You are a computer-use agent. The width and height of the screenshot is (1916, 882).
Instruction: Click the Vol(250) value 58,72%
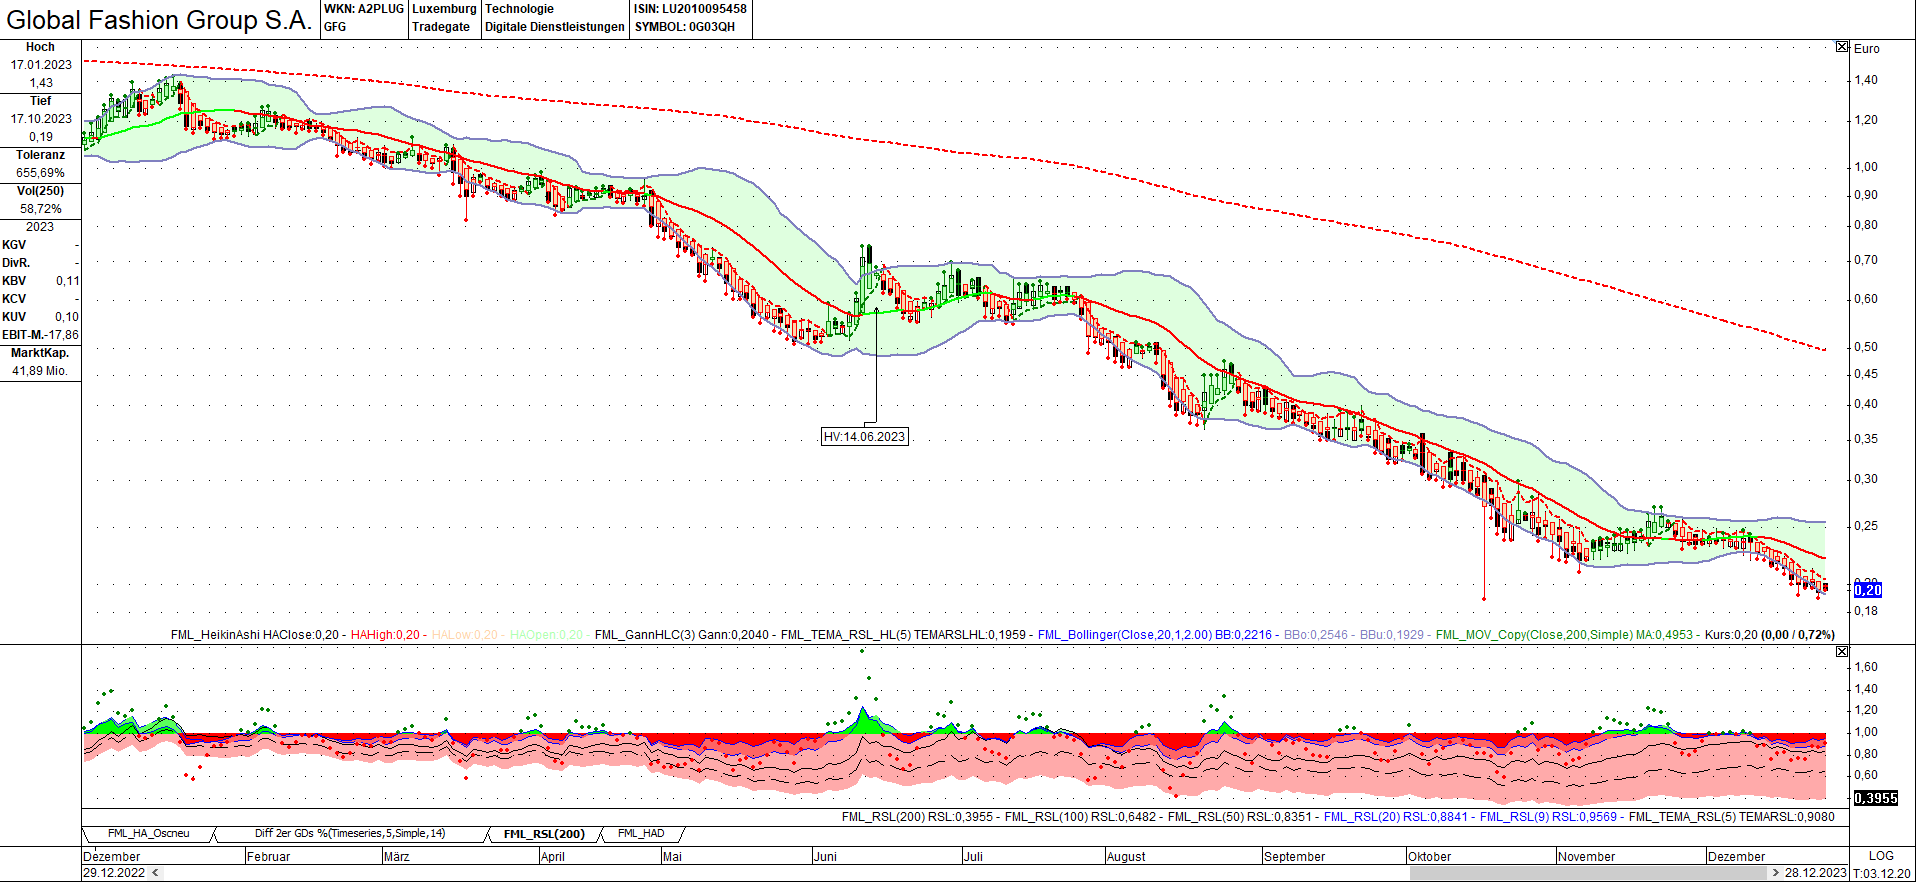pyautogui.click(x=41, y=209)
